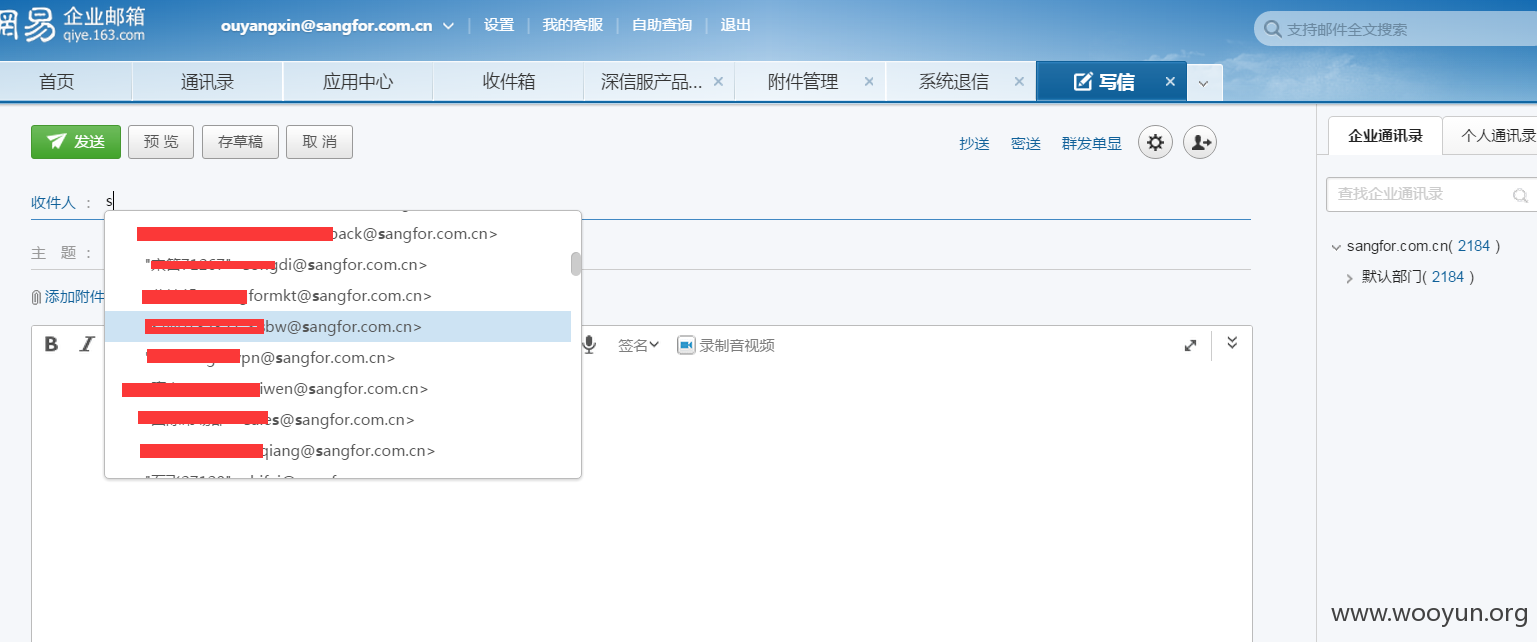Click into the recipient input field
The image size is (1537, 642).
coord(677,202)
